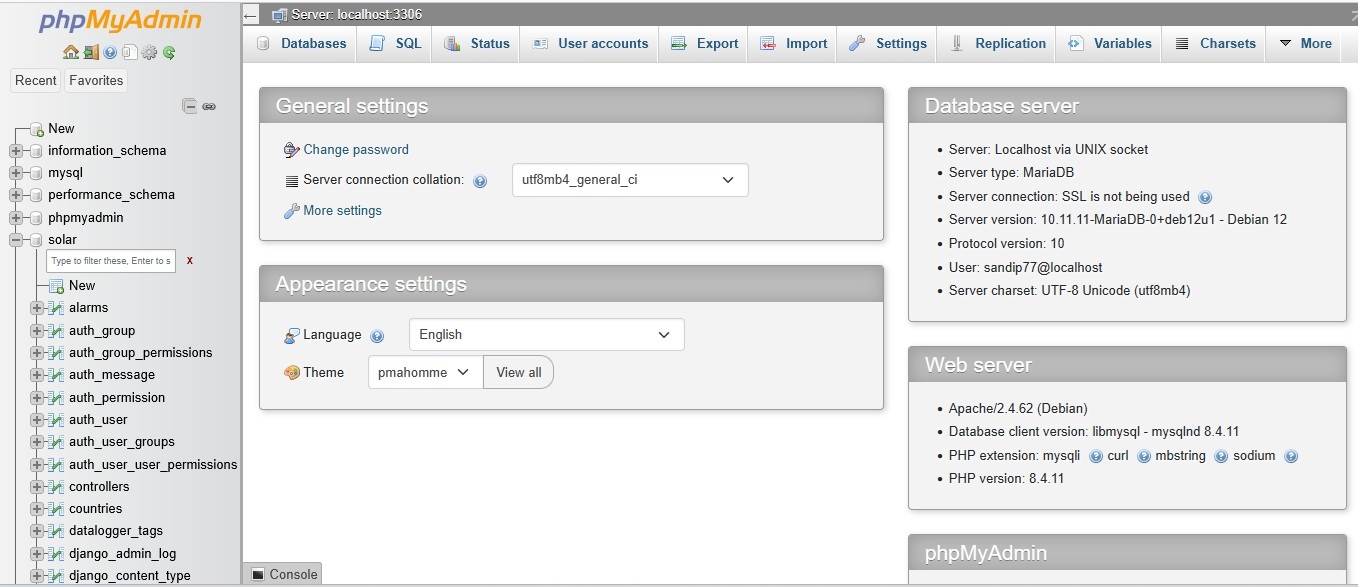Click the alarms table structure icon
Image resolution: width=1358 pixels, height=587 pixels.
coord(57,308)
